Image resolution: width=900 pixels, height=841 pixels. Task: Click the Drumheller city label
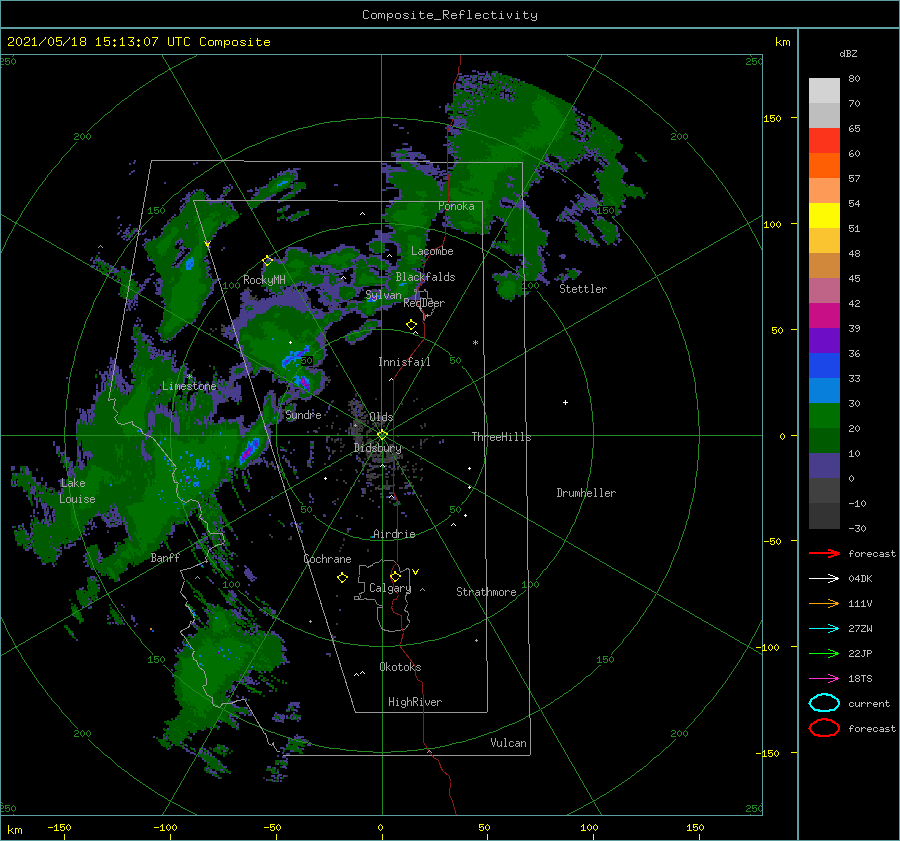tap(586, 493)
